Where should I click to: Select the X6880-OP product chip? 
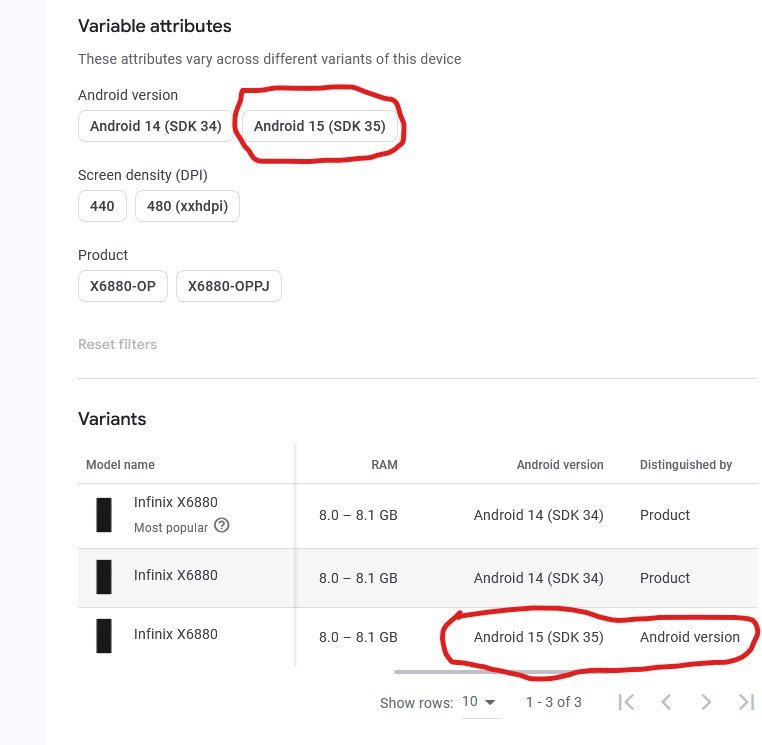point(122,286)
